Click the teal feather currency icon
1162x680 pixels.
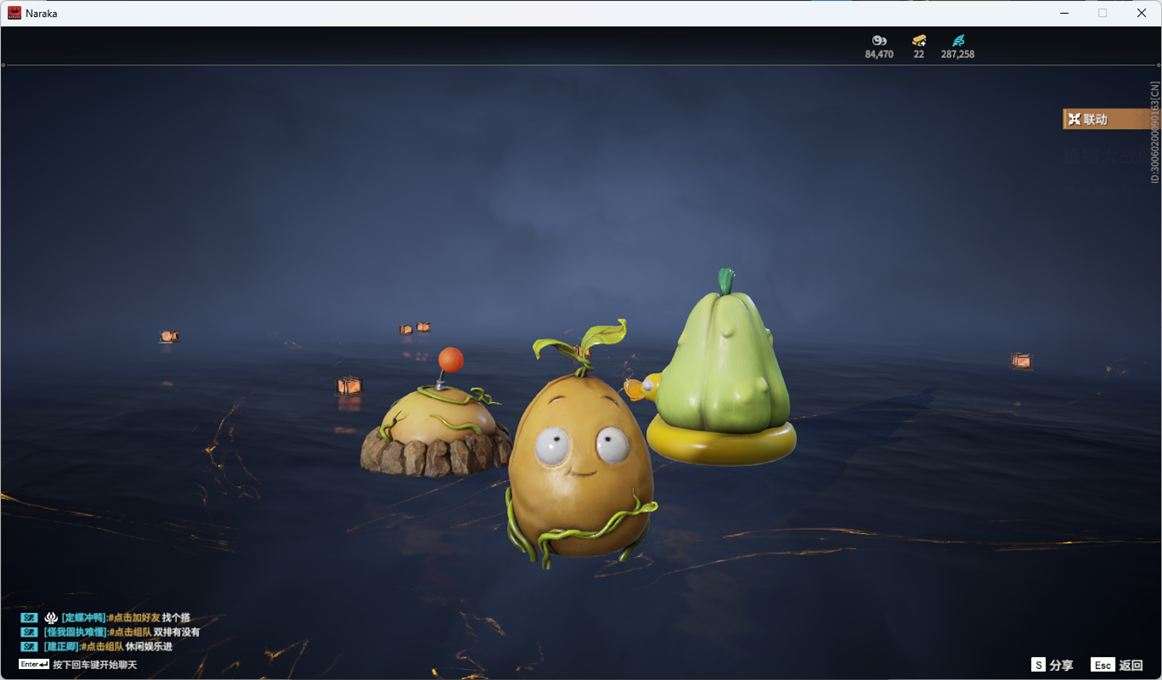click(x=958, y=40)
